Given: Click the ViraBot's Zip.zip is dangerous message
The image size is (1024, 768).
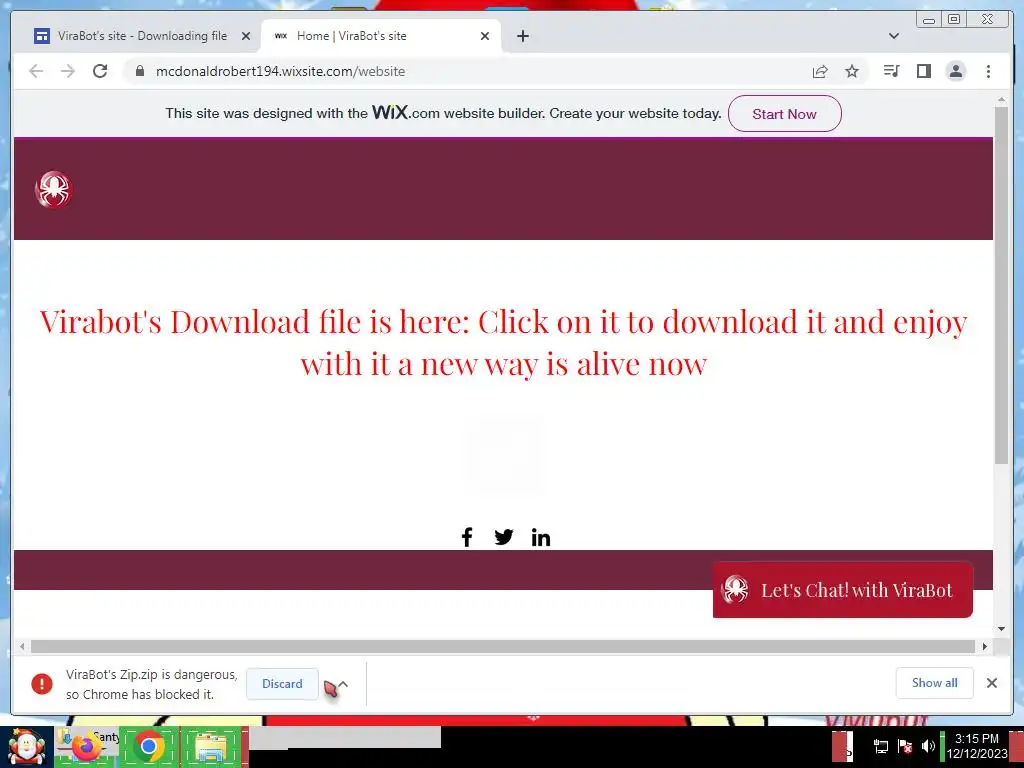Looking at the screenshot, I should point(152,684).
